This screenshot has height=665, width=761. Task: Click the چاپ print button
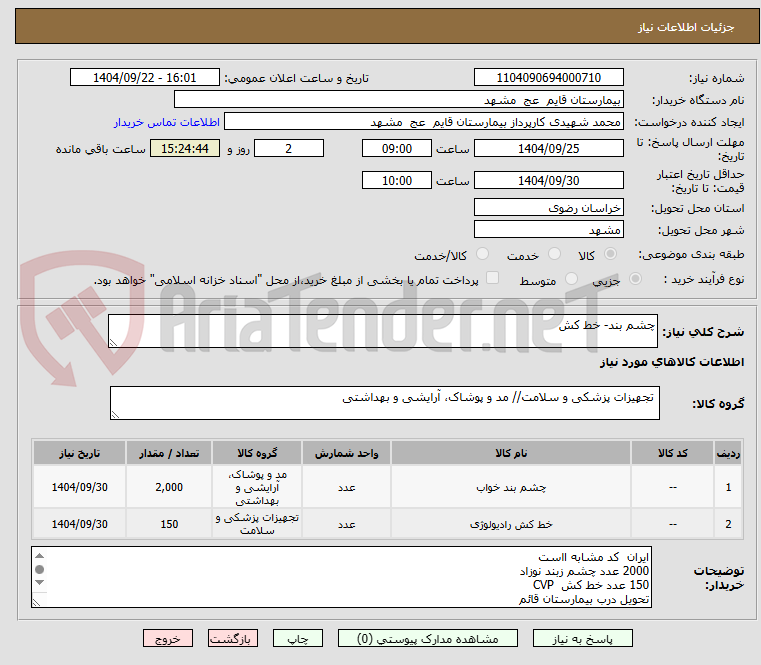(x=298, y=638)
